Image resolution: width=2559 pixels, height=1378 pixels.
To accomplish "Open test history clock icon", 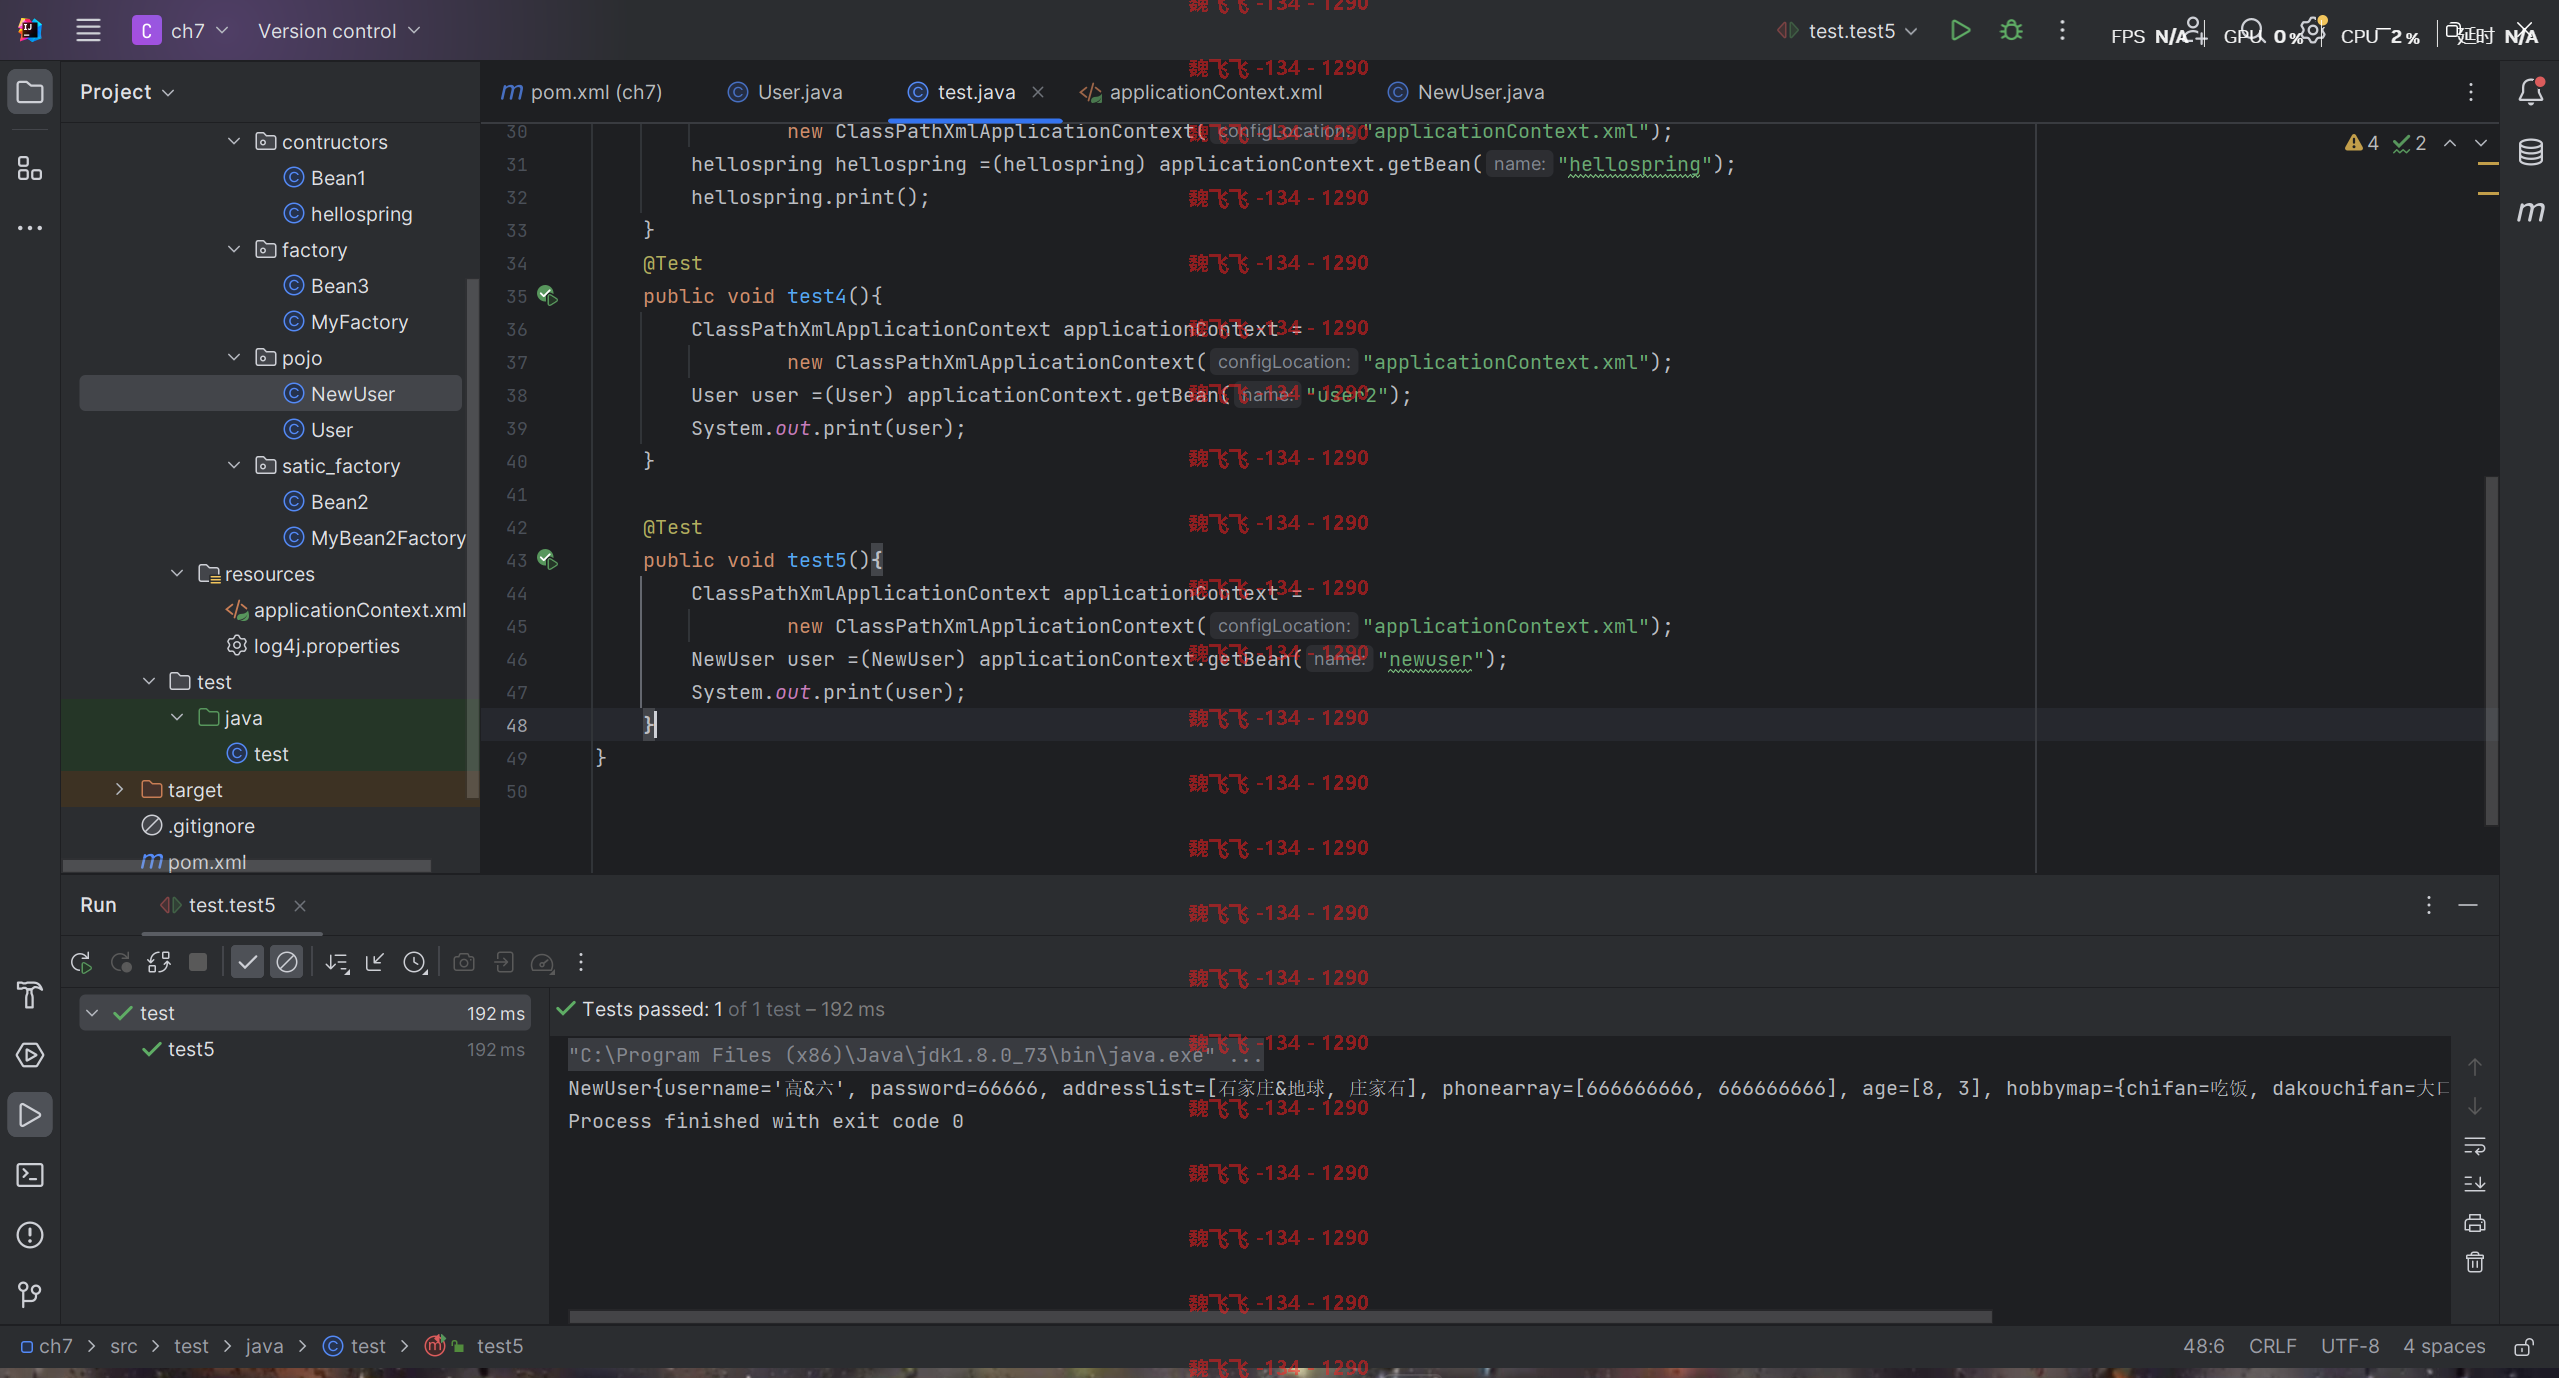I will [x=415, y=962].
